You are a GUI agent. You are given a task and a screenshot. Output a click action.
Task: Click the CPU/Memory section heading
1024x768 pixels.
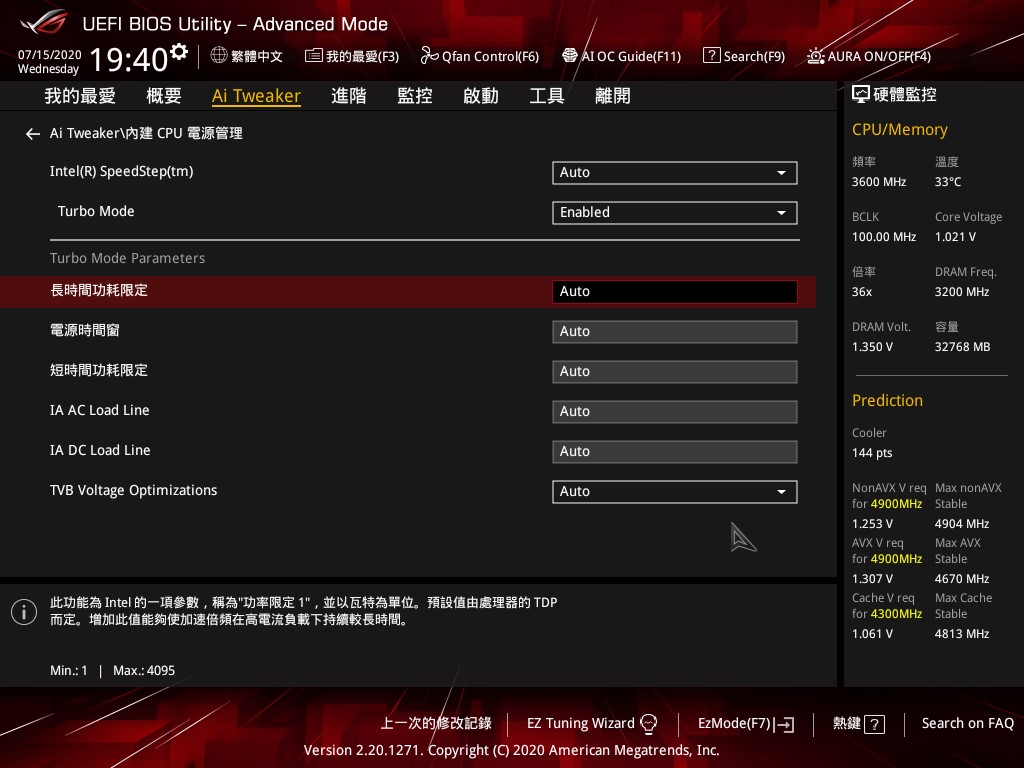tap(900, 130)
